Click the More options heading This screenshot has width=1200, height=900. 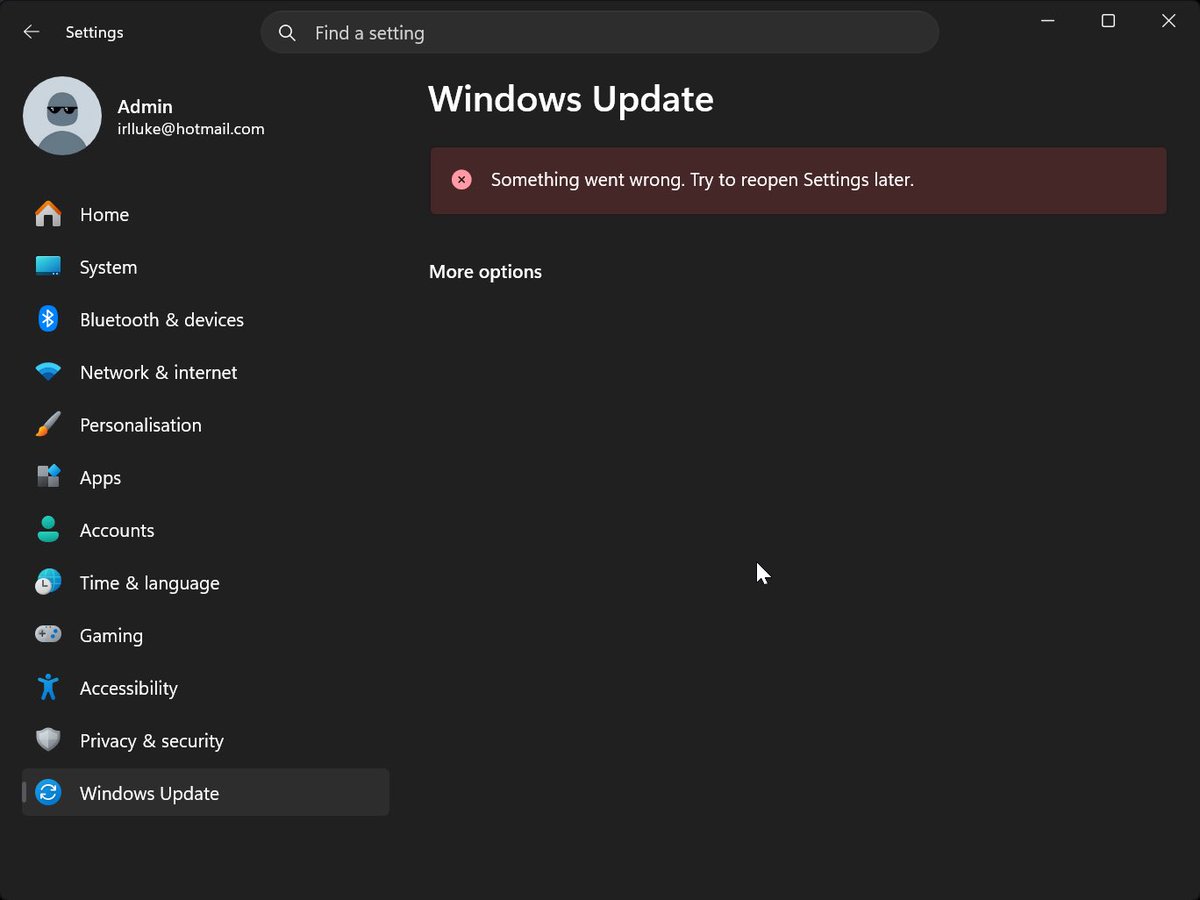point(485,272)
